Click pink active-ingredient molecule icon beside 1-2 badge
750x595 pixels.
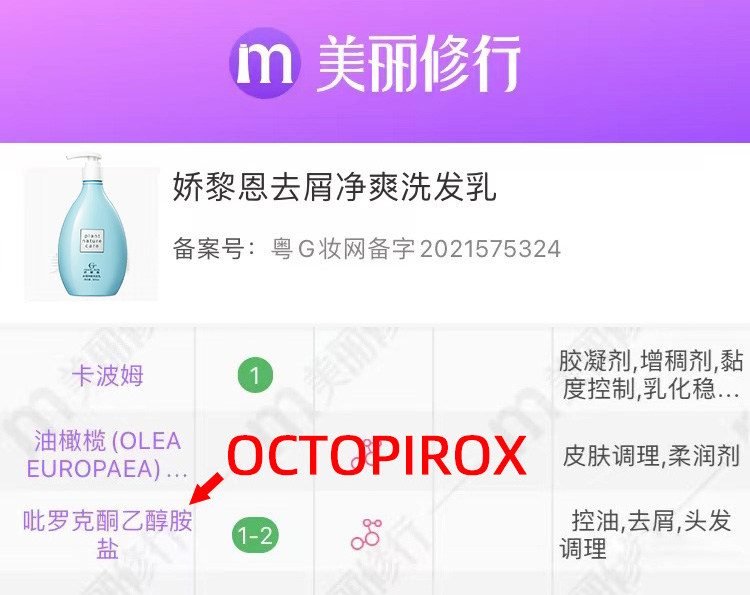pyautogui.click(x=366, y=534)
